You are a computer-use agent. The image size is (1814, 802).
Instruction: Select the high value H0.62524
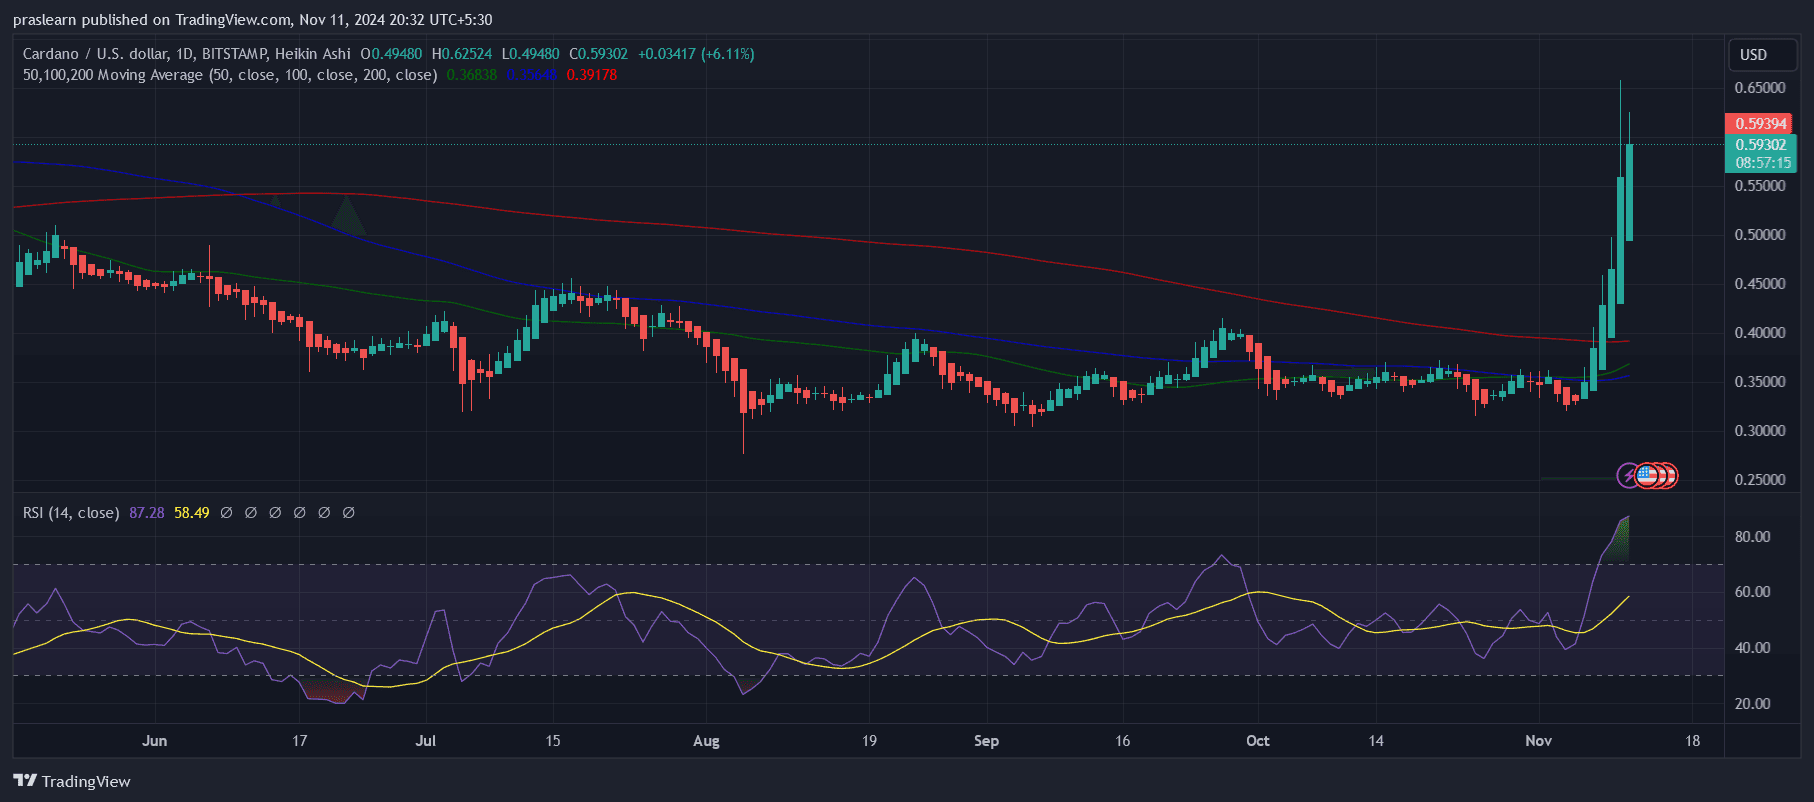point(462,54)
